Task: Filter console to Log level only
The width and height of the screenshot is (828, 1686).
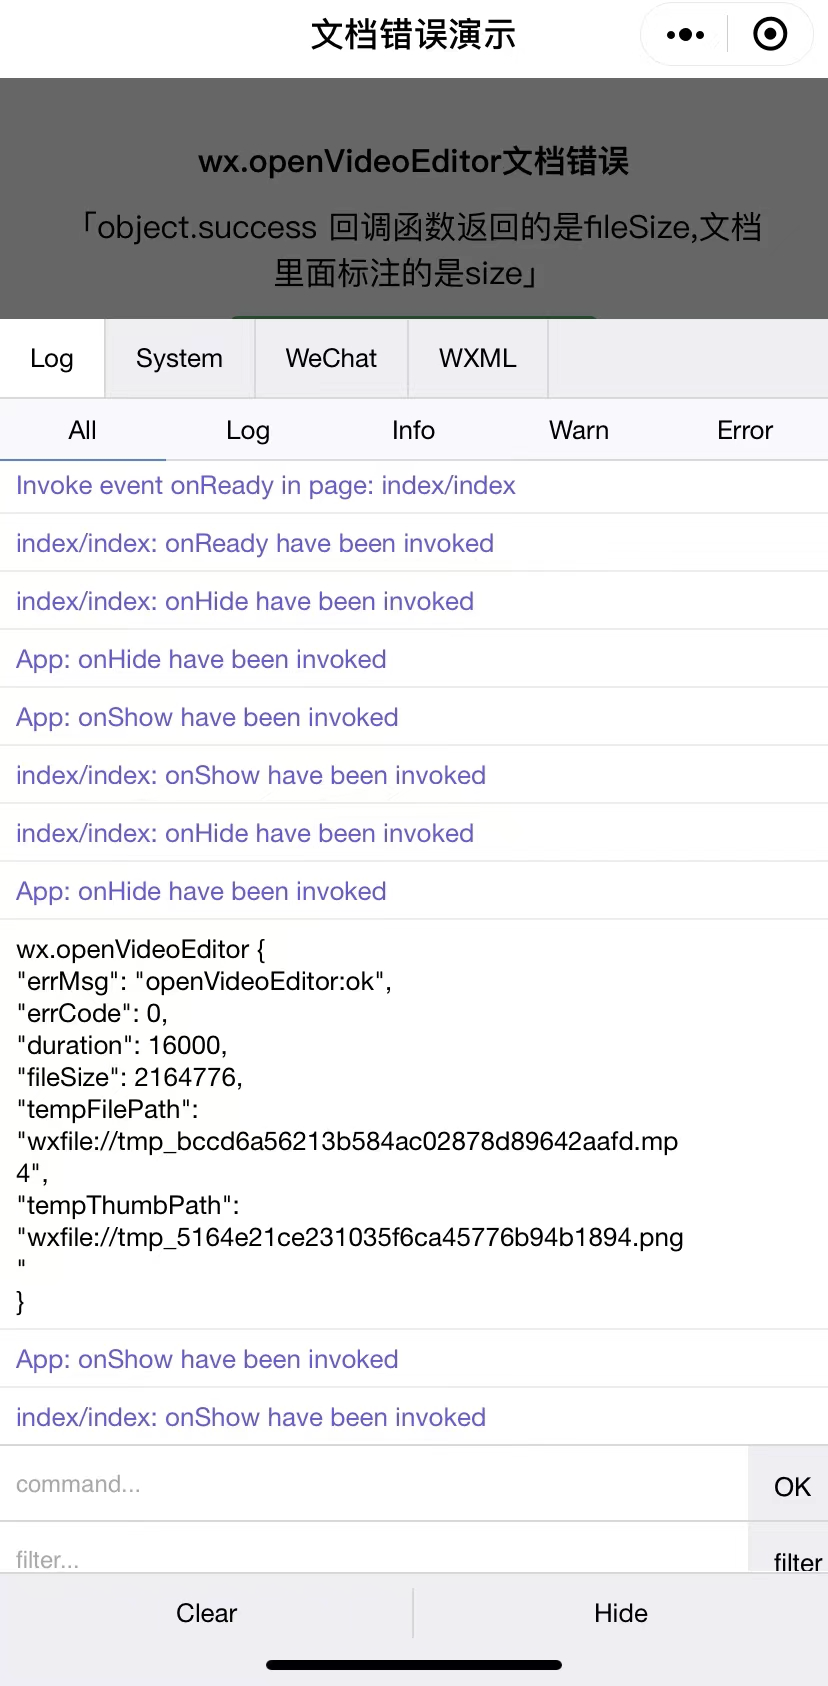Action: click(x=248, y=430)
